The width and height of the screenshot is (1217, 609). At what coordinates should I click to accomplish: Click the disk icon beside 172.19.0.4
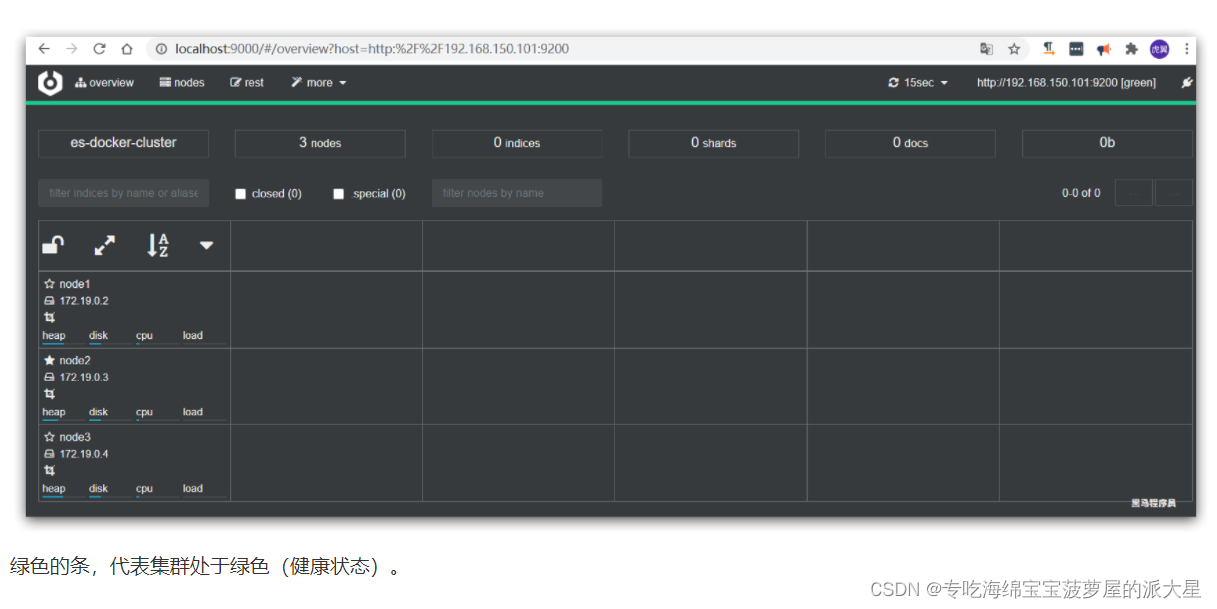click(49, 454)
